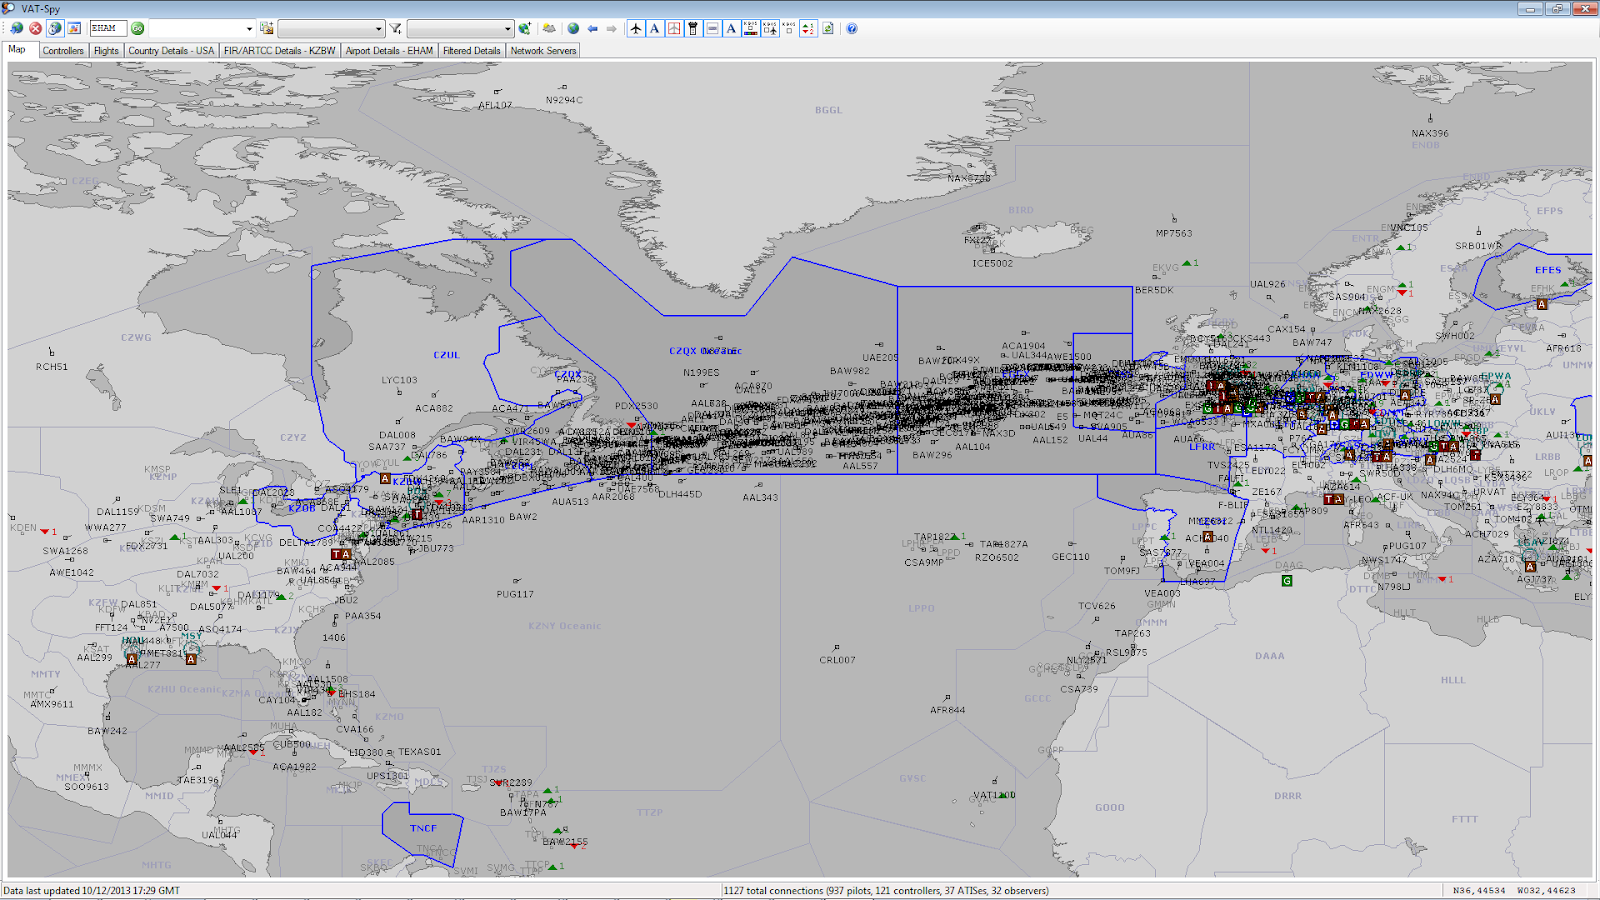Expand the second toolbar combo box
The height and width of the screenshot is (900, 1600).
pos(378,29)
